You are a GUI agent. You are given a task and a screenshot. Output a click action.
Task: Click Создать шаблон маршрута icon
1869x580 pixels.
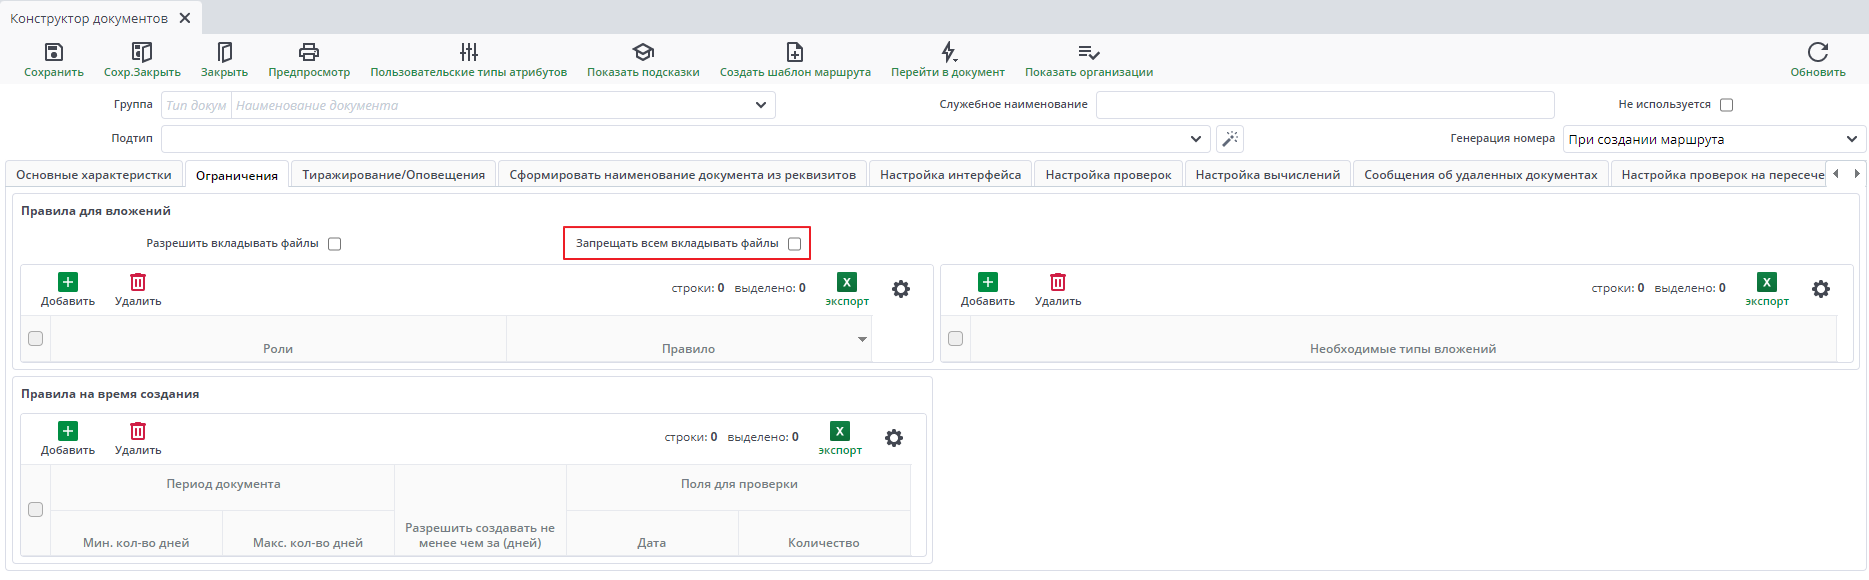(x=795, y=52)
